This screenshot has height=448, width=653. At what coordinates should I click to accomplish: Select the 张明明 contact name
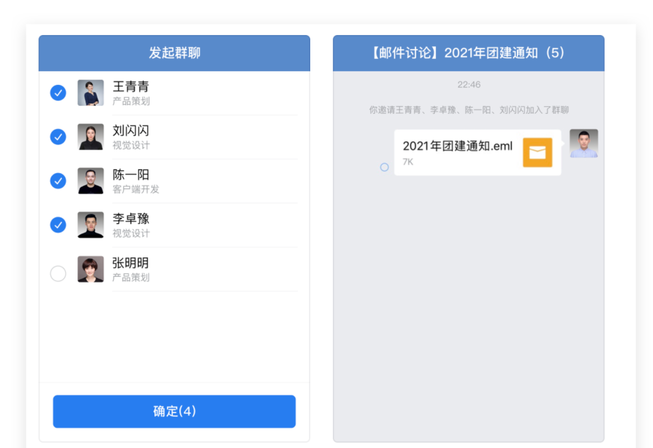point(131,263)
